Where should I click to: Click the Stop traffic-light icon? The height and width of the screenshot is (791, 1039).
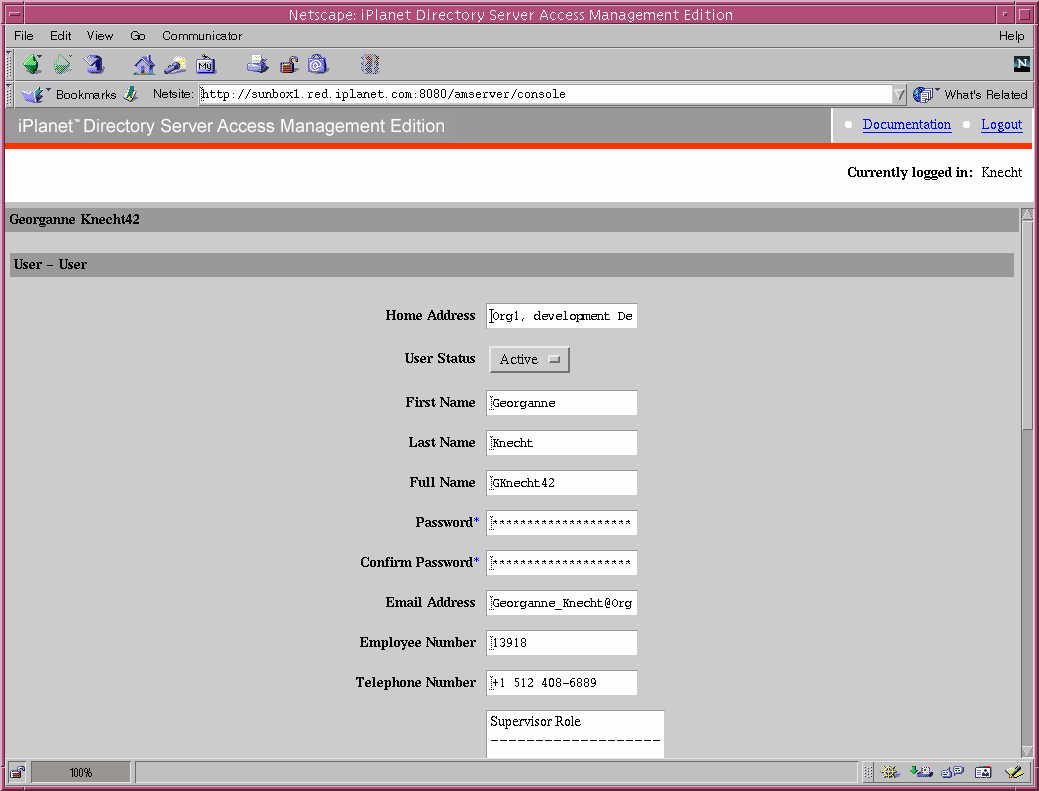coord(370,64)
